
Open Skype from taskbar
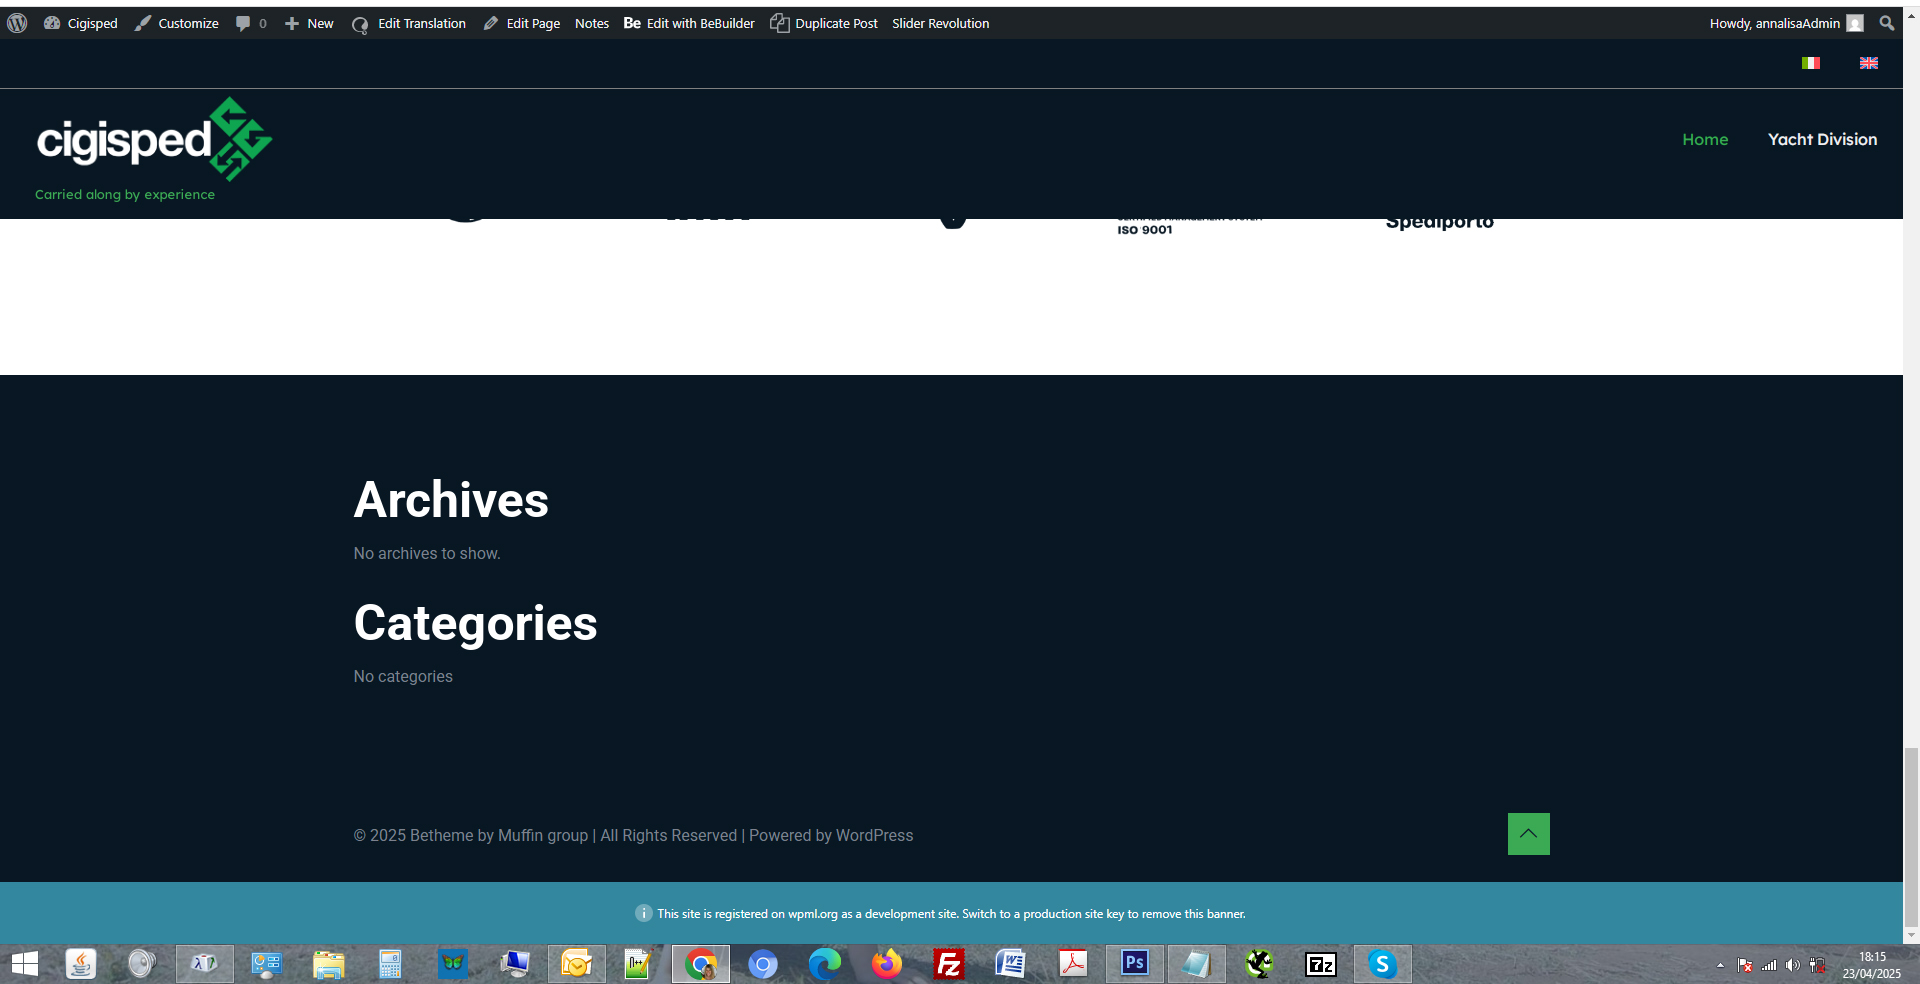tap(1383, 964)
